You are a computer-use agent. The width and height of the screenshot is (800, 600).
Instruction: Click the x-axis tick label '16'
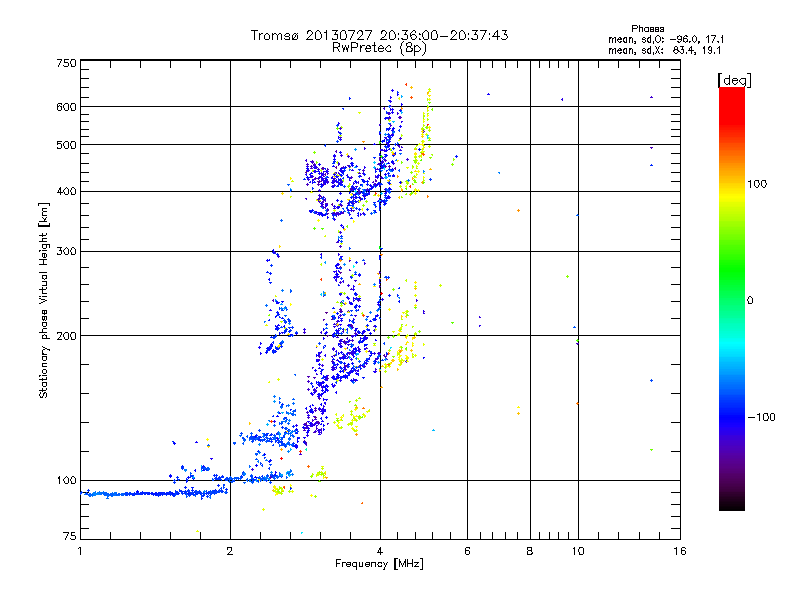click(x=680, y=551)
